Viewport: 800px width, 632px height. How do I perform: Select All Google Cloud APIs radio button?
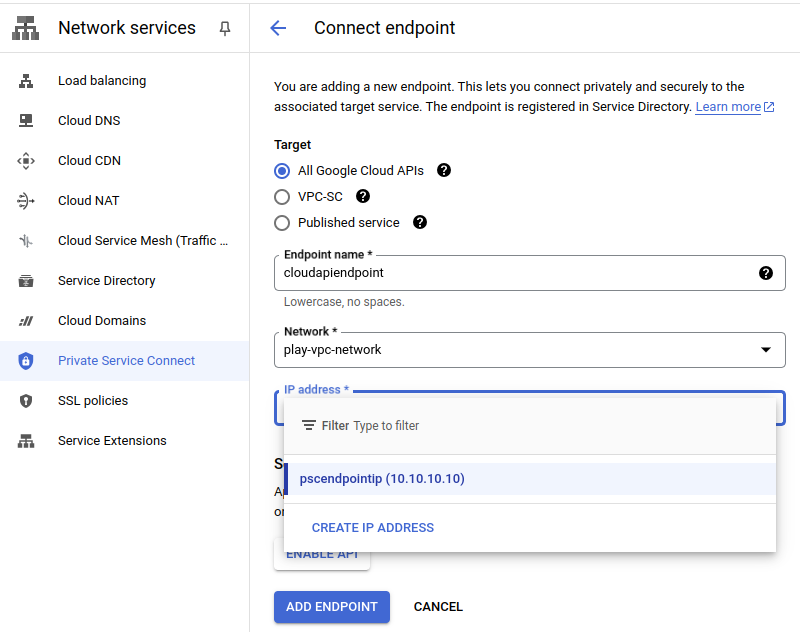pos(282,171)
